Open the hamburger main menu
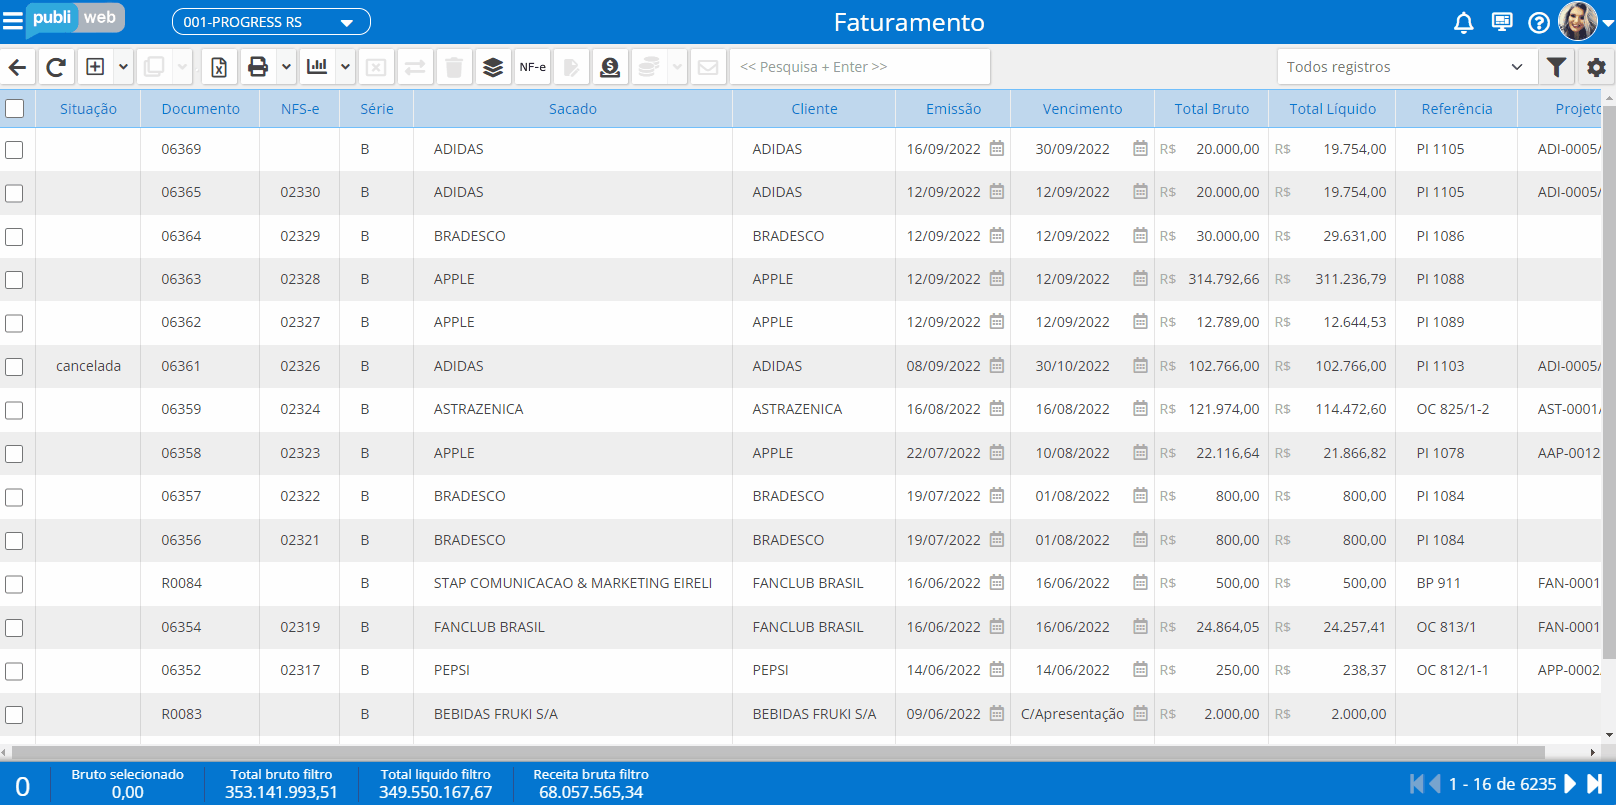 pos(12,21)
